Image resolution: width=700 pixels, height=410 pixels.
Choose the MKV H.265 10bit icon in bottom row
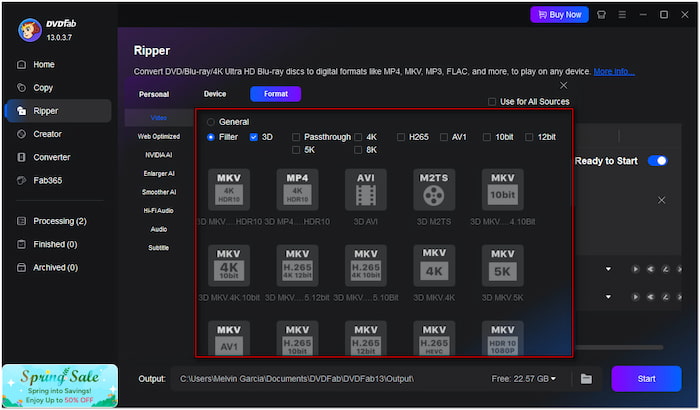coord(297,338)
